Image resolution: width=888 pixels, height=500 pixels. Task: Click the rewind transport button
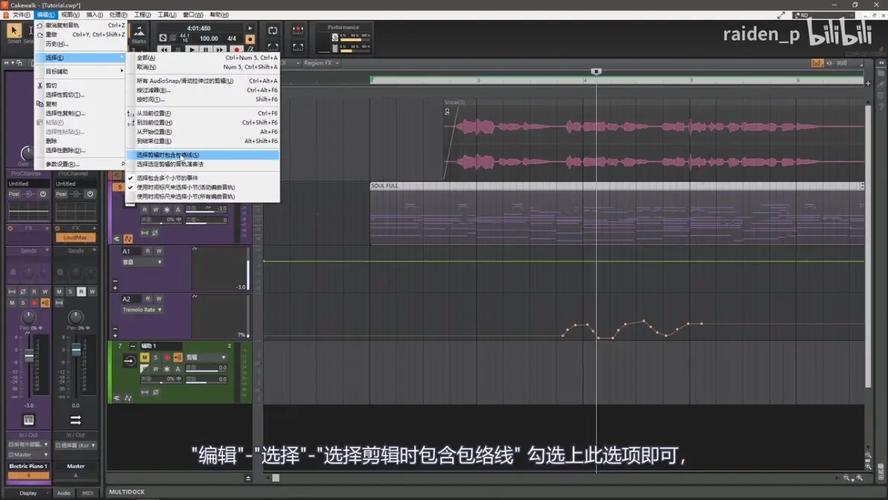164,50
